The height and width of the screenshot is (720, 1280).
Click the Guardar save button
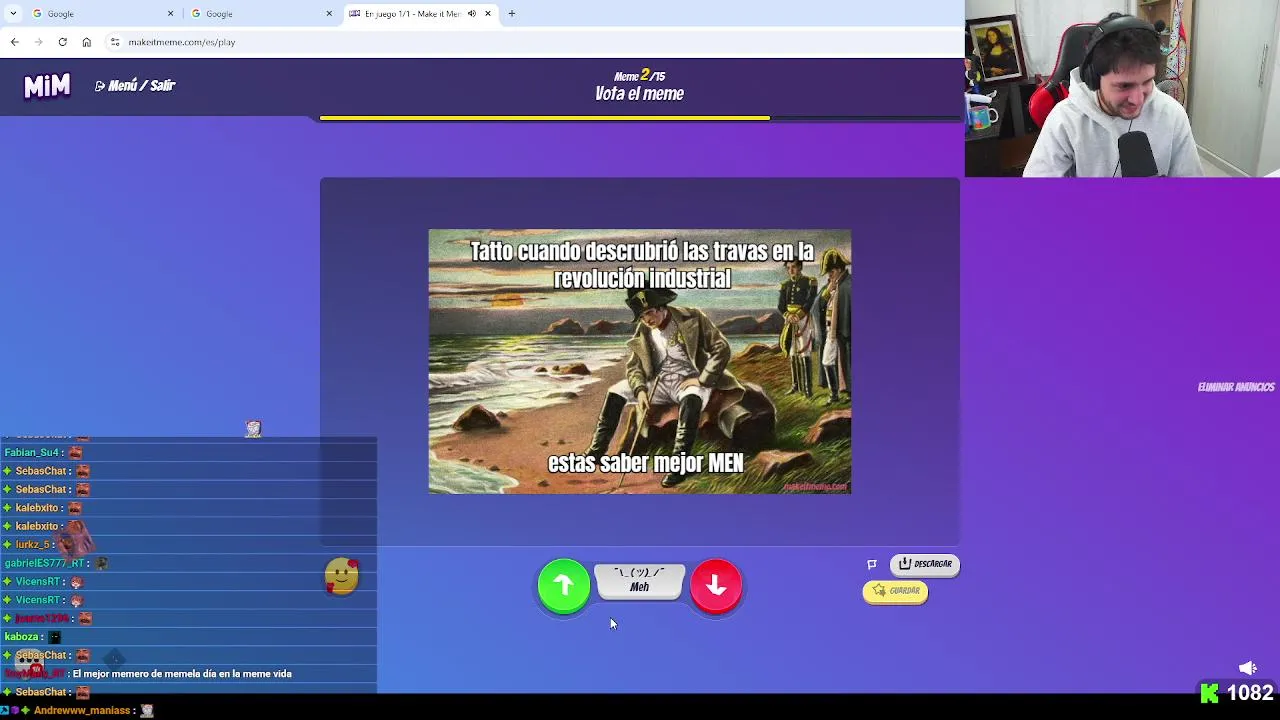[896, 591]
